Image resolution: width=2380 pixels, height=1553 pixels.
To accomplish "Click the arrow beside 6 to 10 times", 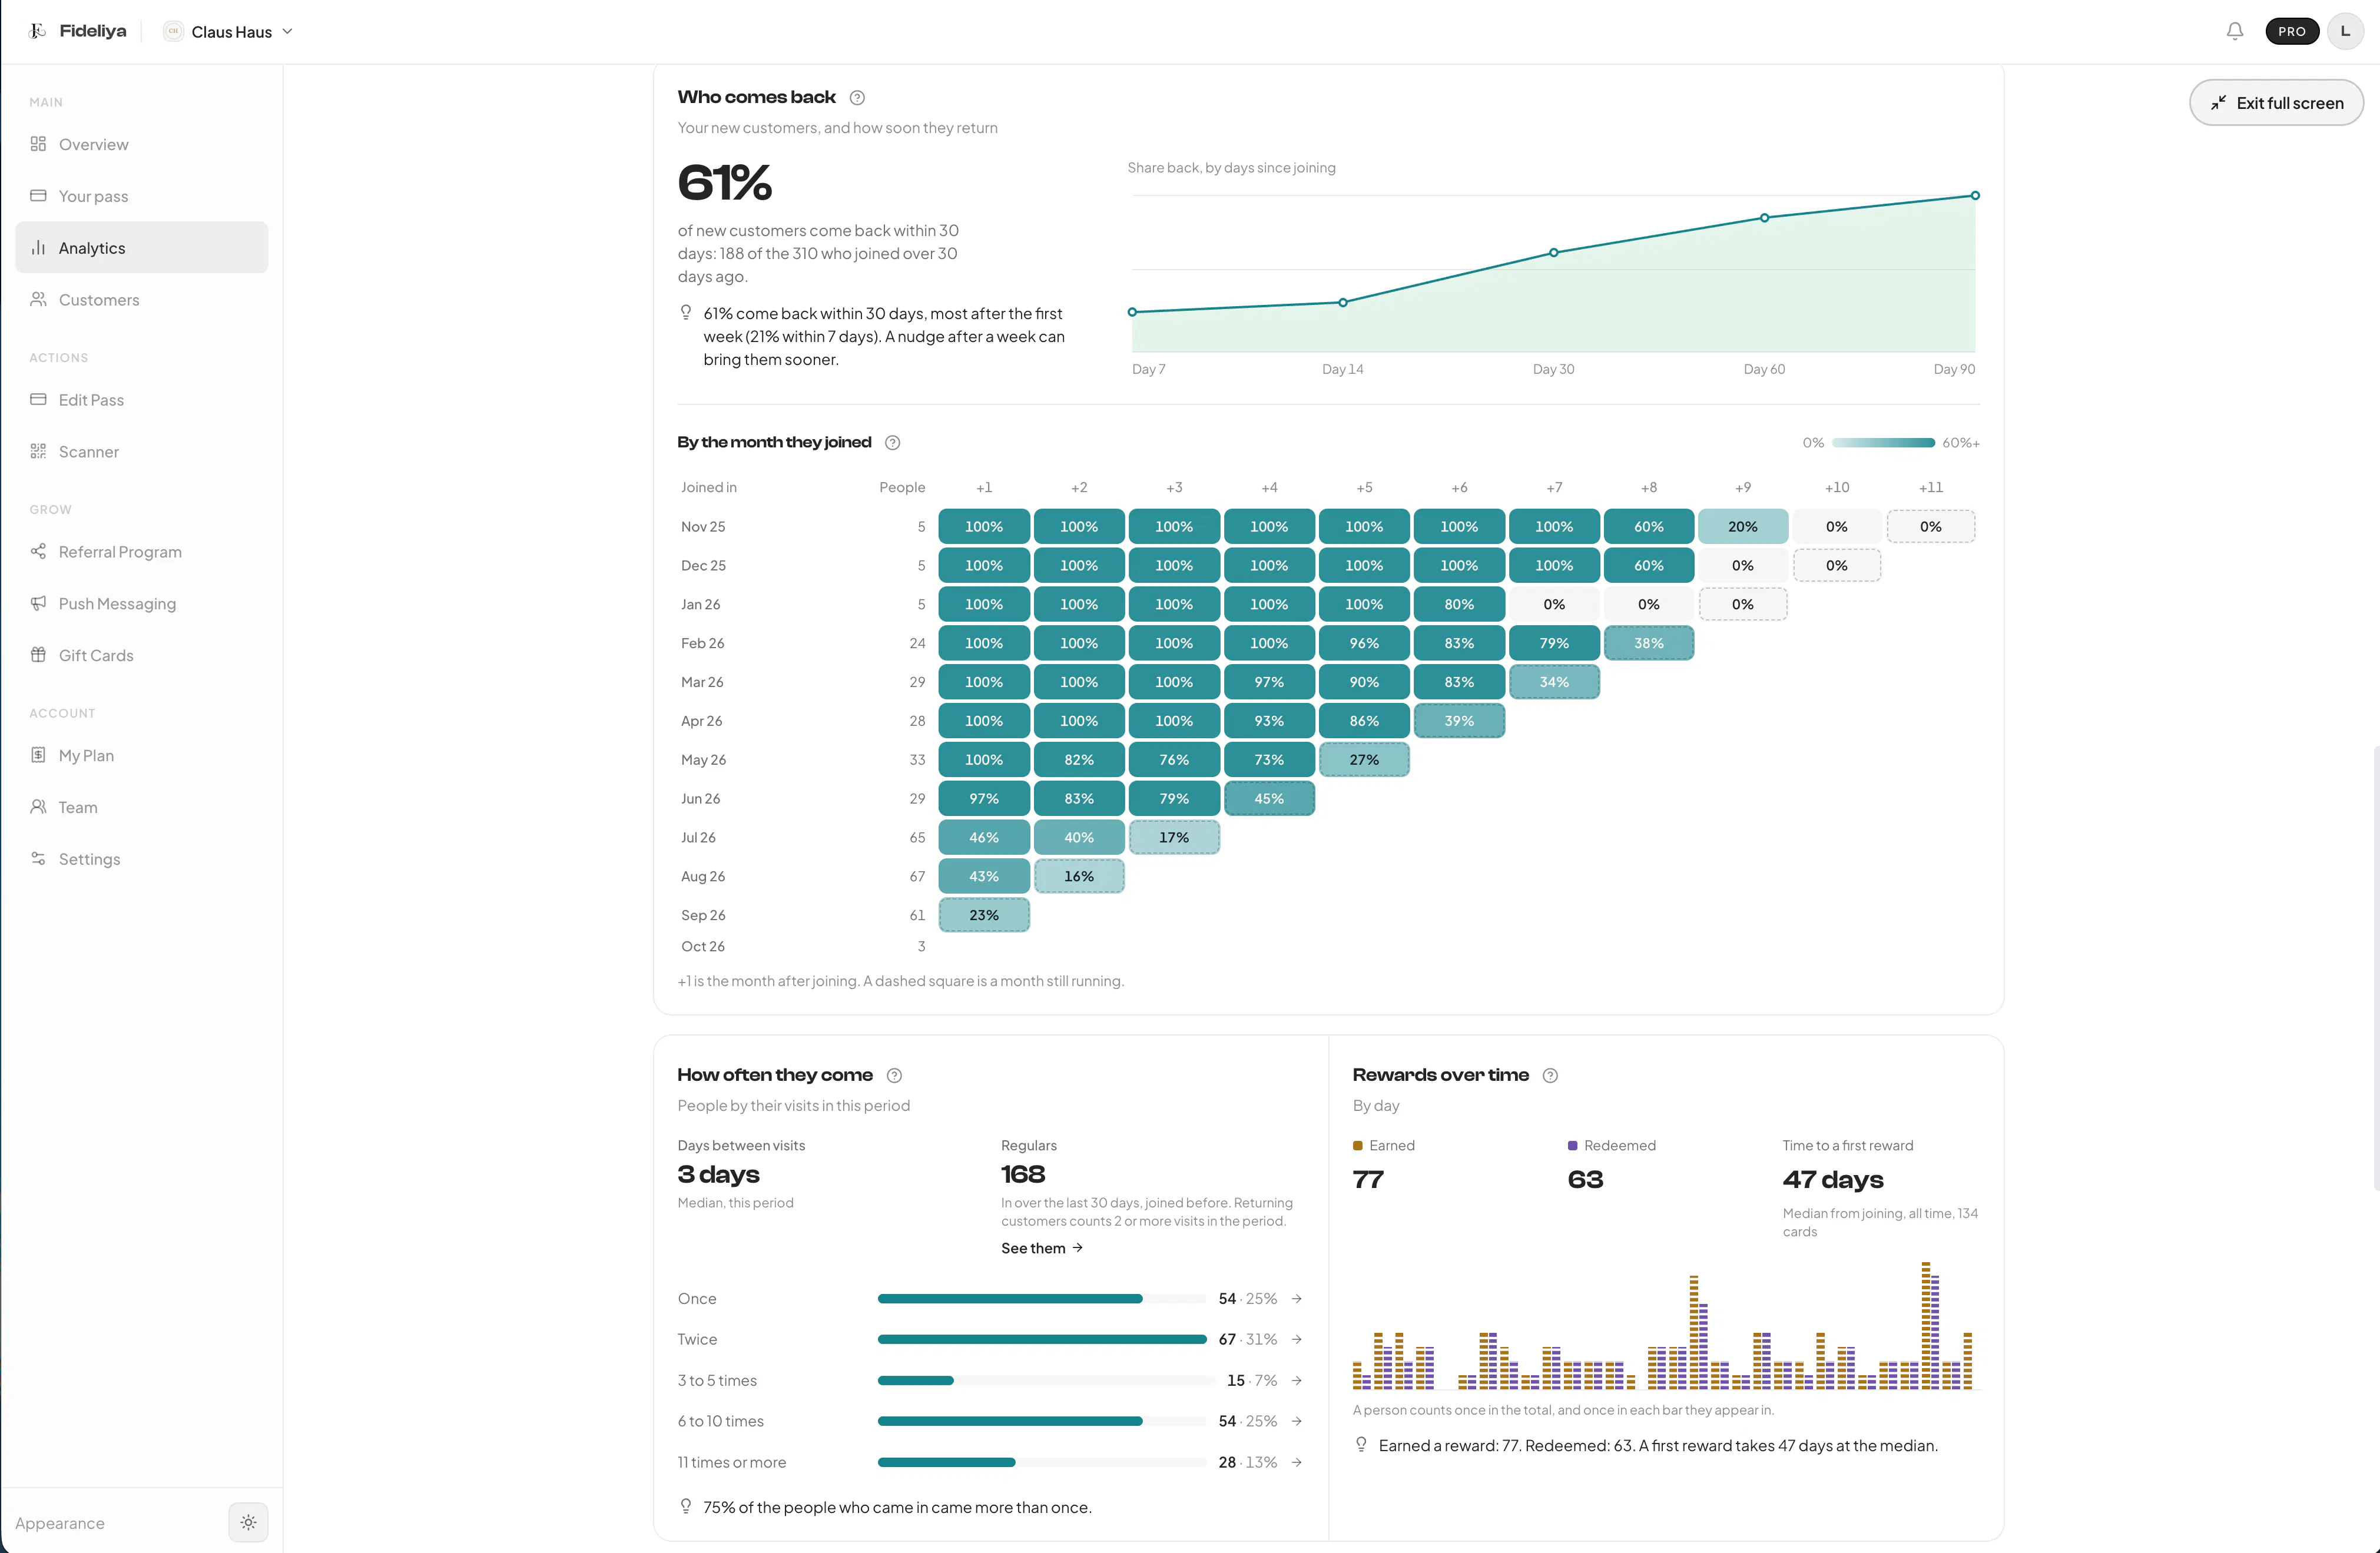I will pos(1297,1421).
